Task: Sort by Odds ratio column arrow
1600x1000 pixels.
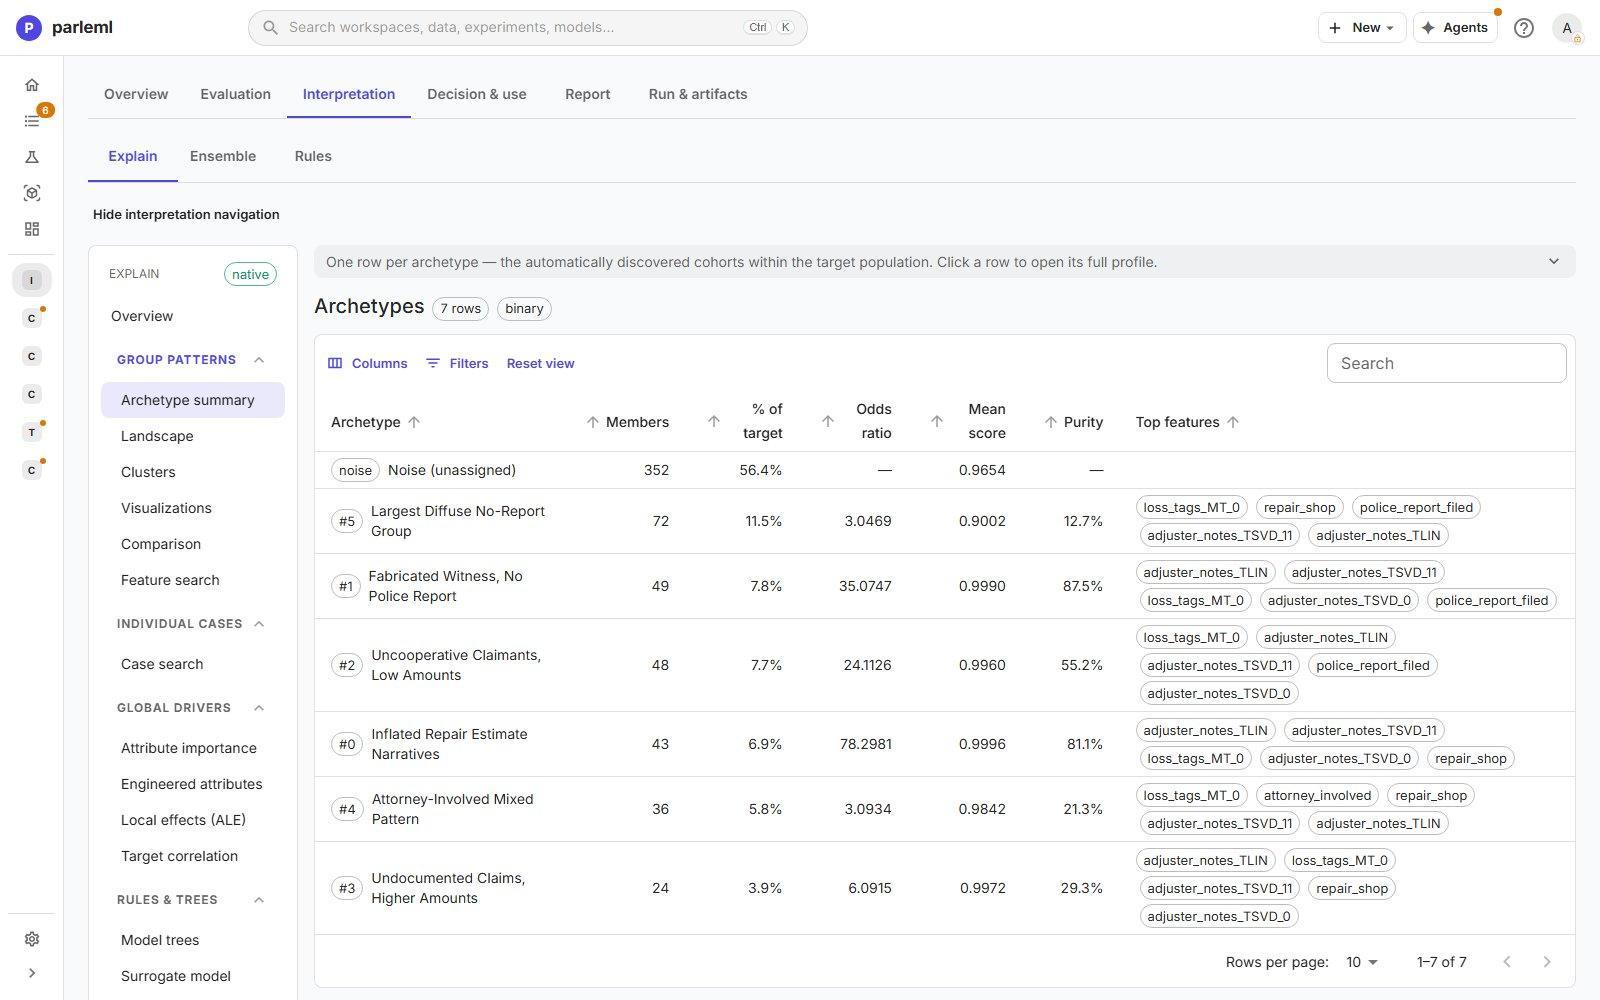Action: (827, 421)
